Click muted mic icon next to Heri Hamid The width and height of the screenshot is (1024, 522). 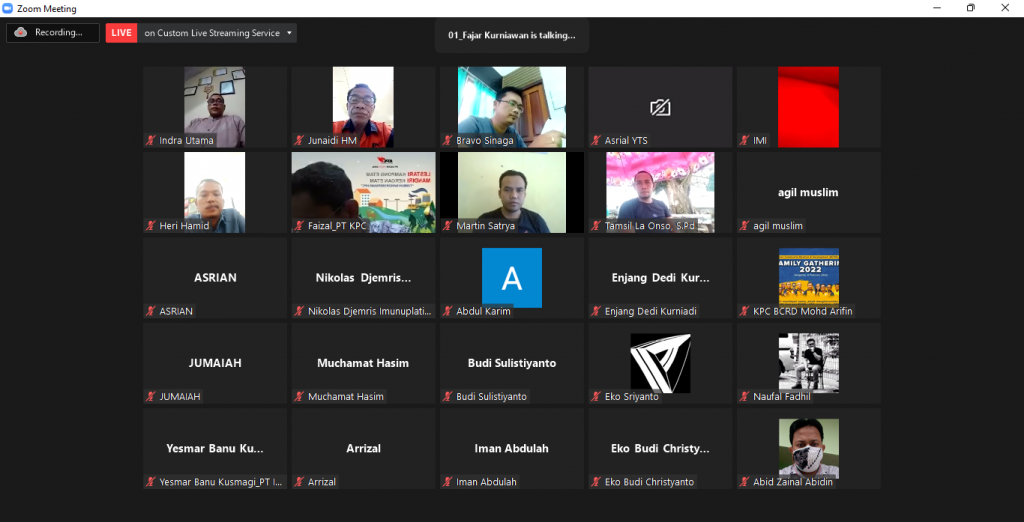[x=151, y=226]
